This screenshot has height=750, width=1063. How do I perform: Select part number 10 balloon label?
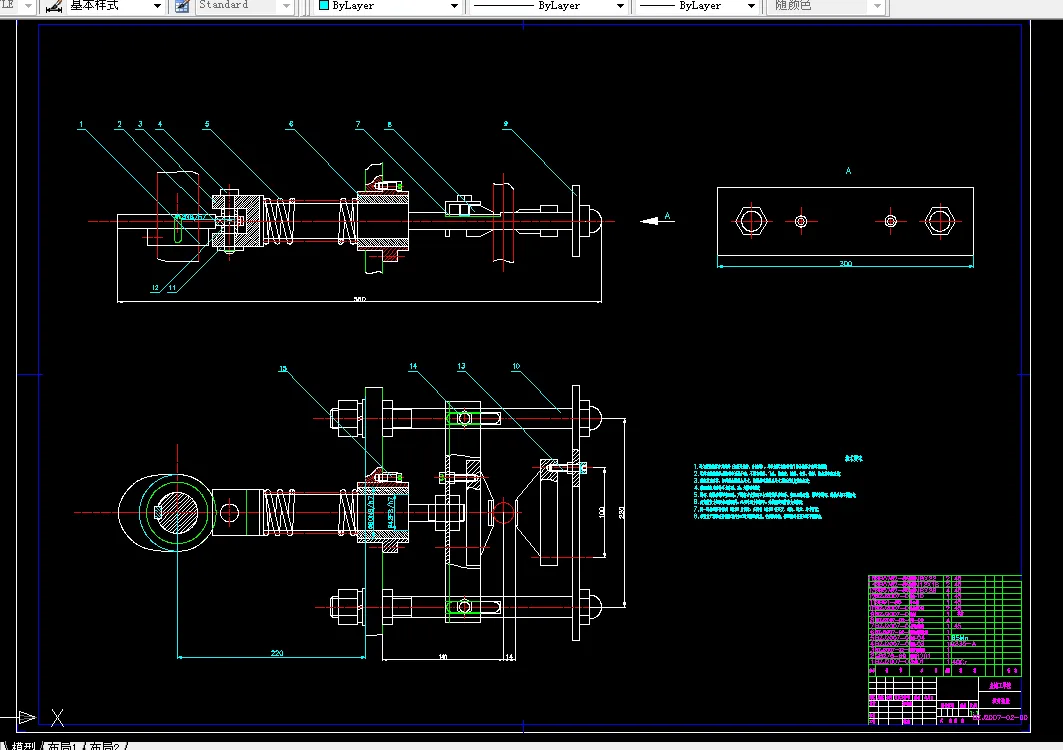[516, 366]
